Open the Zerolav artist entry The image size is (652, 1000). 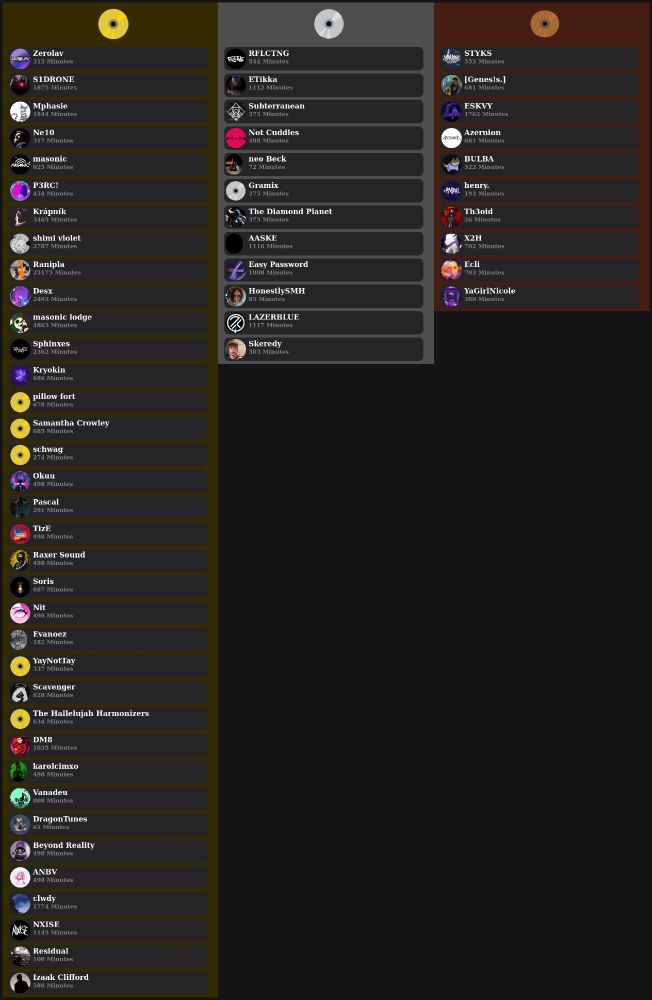(x=108, y=59)
